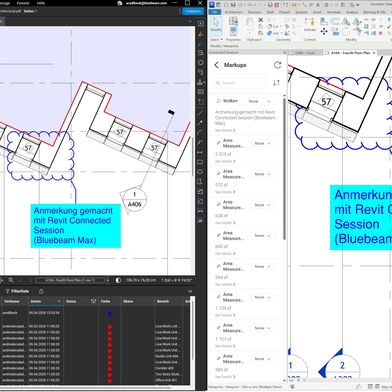Switch to the Annotate ribbon tab
The image size is (392, 392).
334,12
